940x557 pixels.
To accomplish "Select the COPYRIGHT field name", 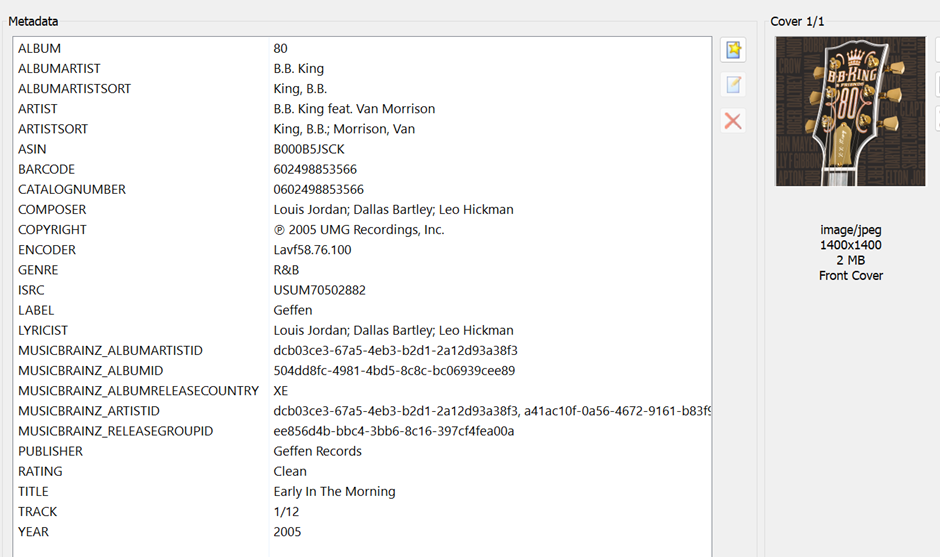I will click(52, 230).
